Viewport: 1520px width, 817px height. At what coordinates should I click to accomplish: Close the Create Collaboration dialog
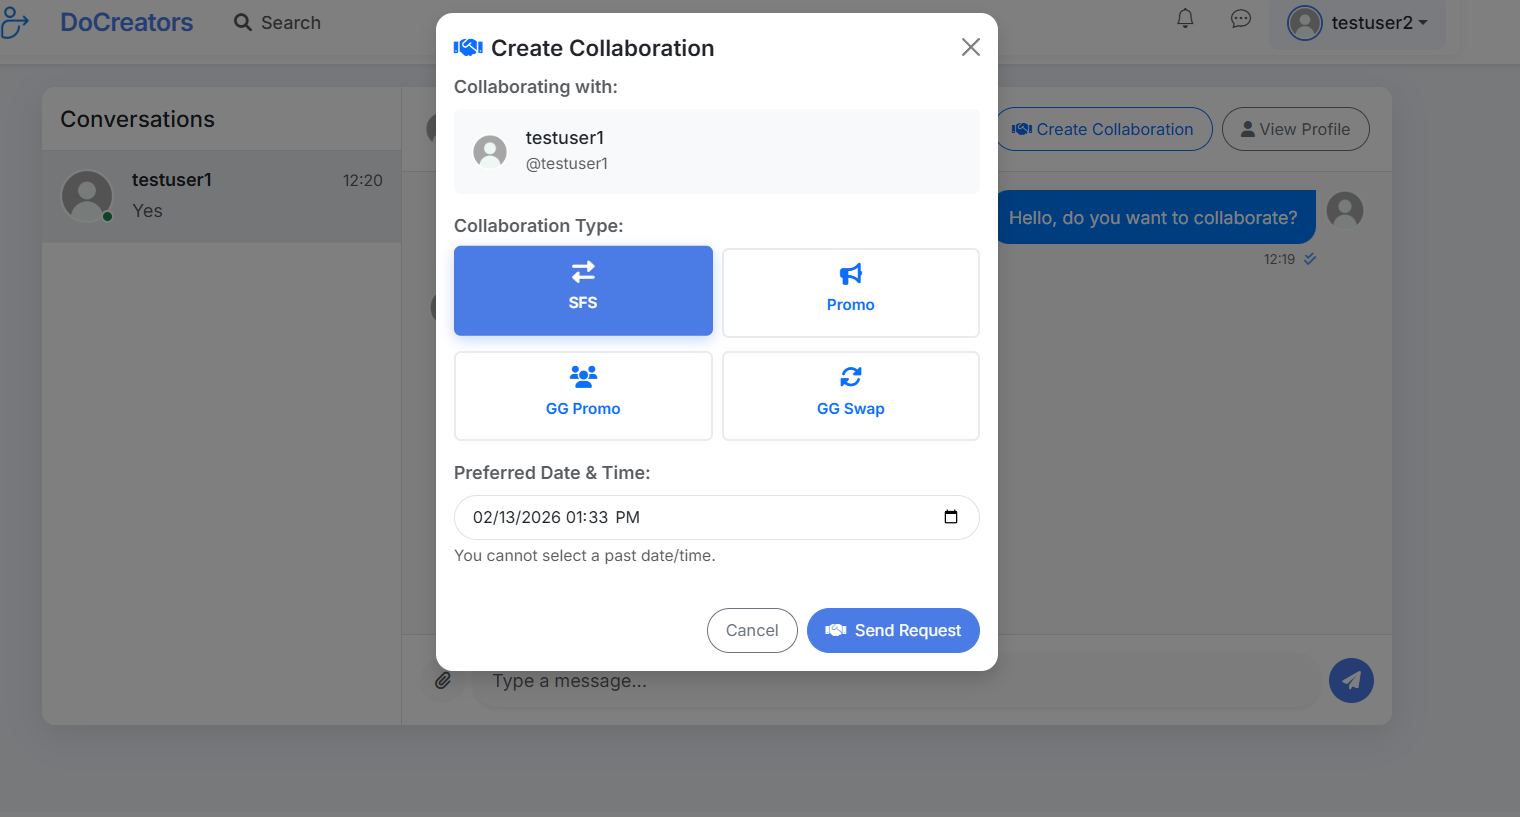[970, 46]
